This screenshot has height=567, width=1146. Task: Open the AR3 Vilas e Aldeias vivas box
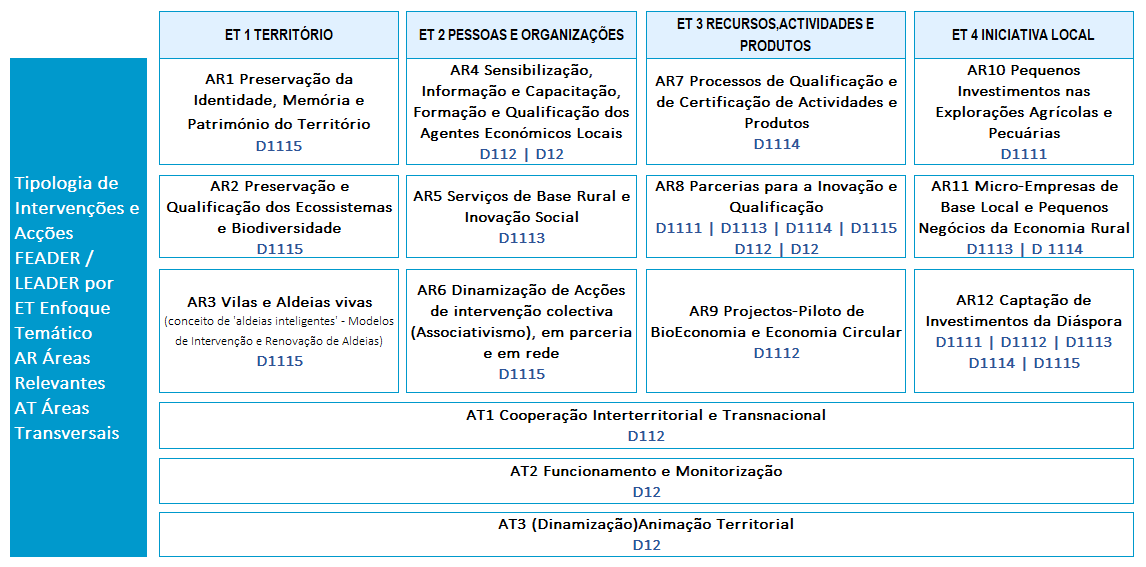tap(278, 330)
